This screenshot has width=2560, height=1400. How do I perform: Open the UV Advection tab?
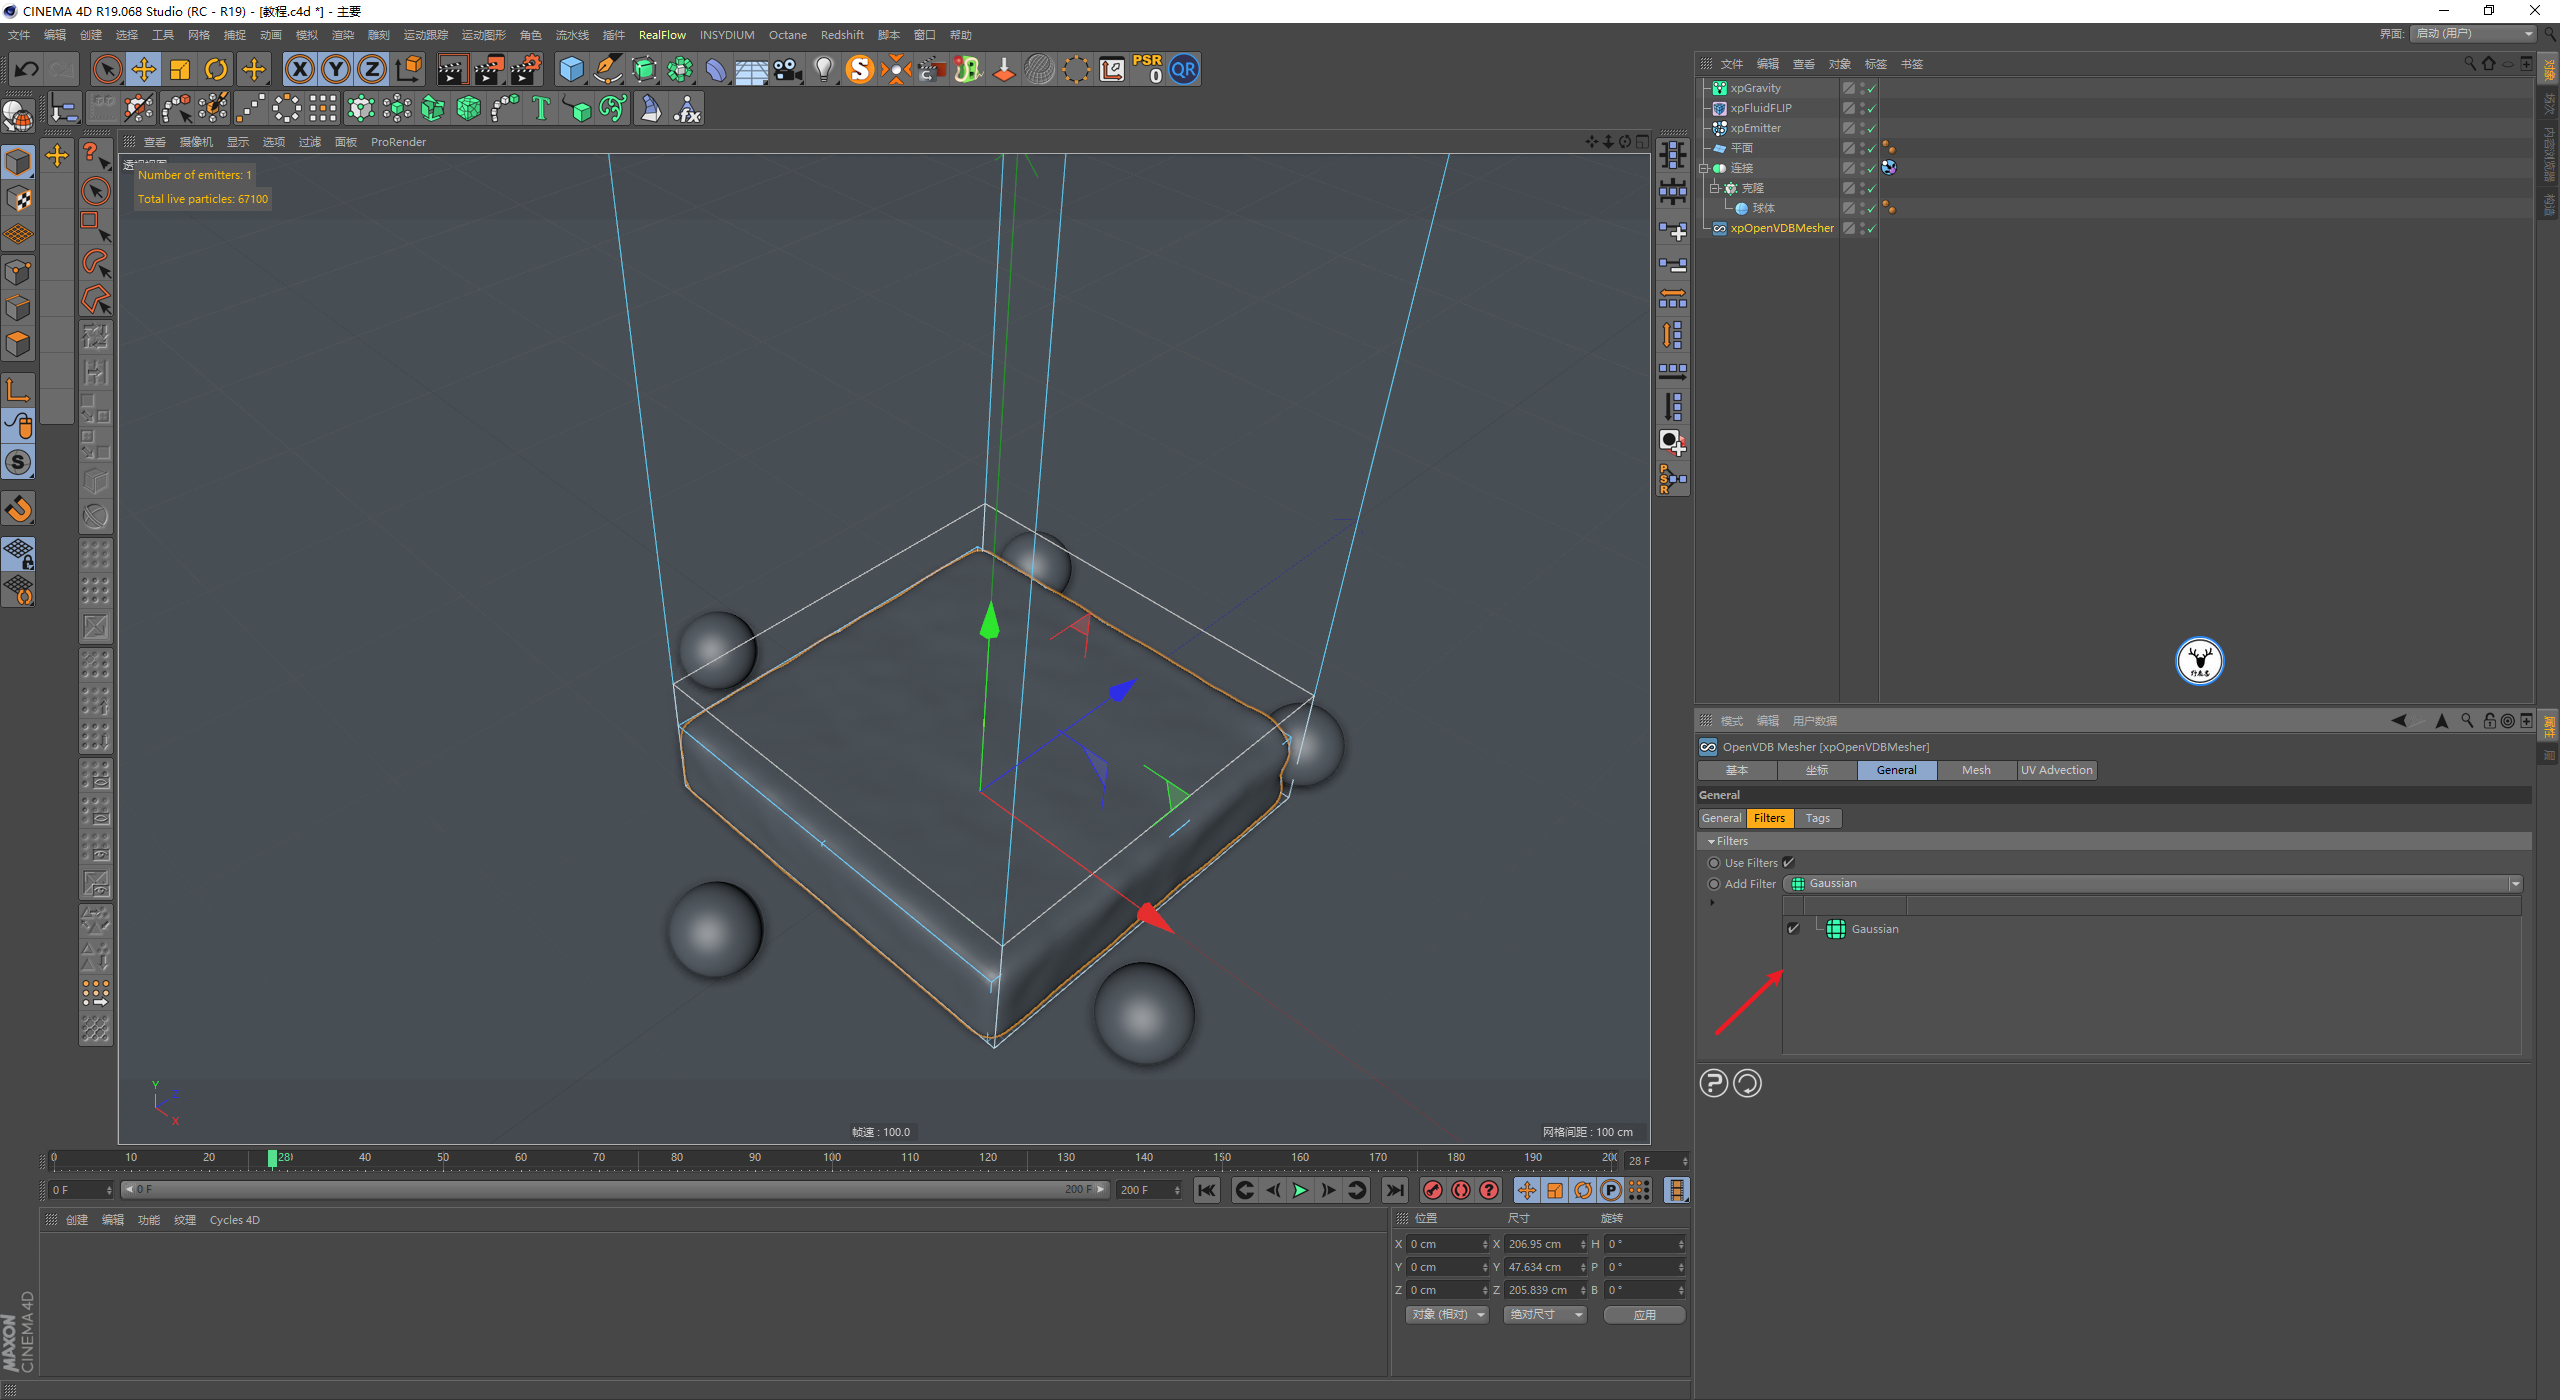pyautogui.click(x=2056, y=770)
